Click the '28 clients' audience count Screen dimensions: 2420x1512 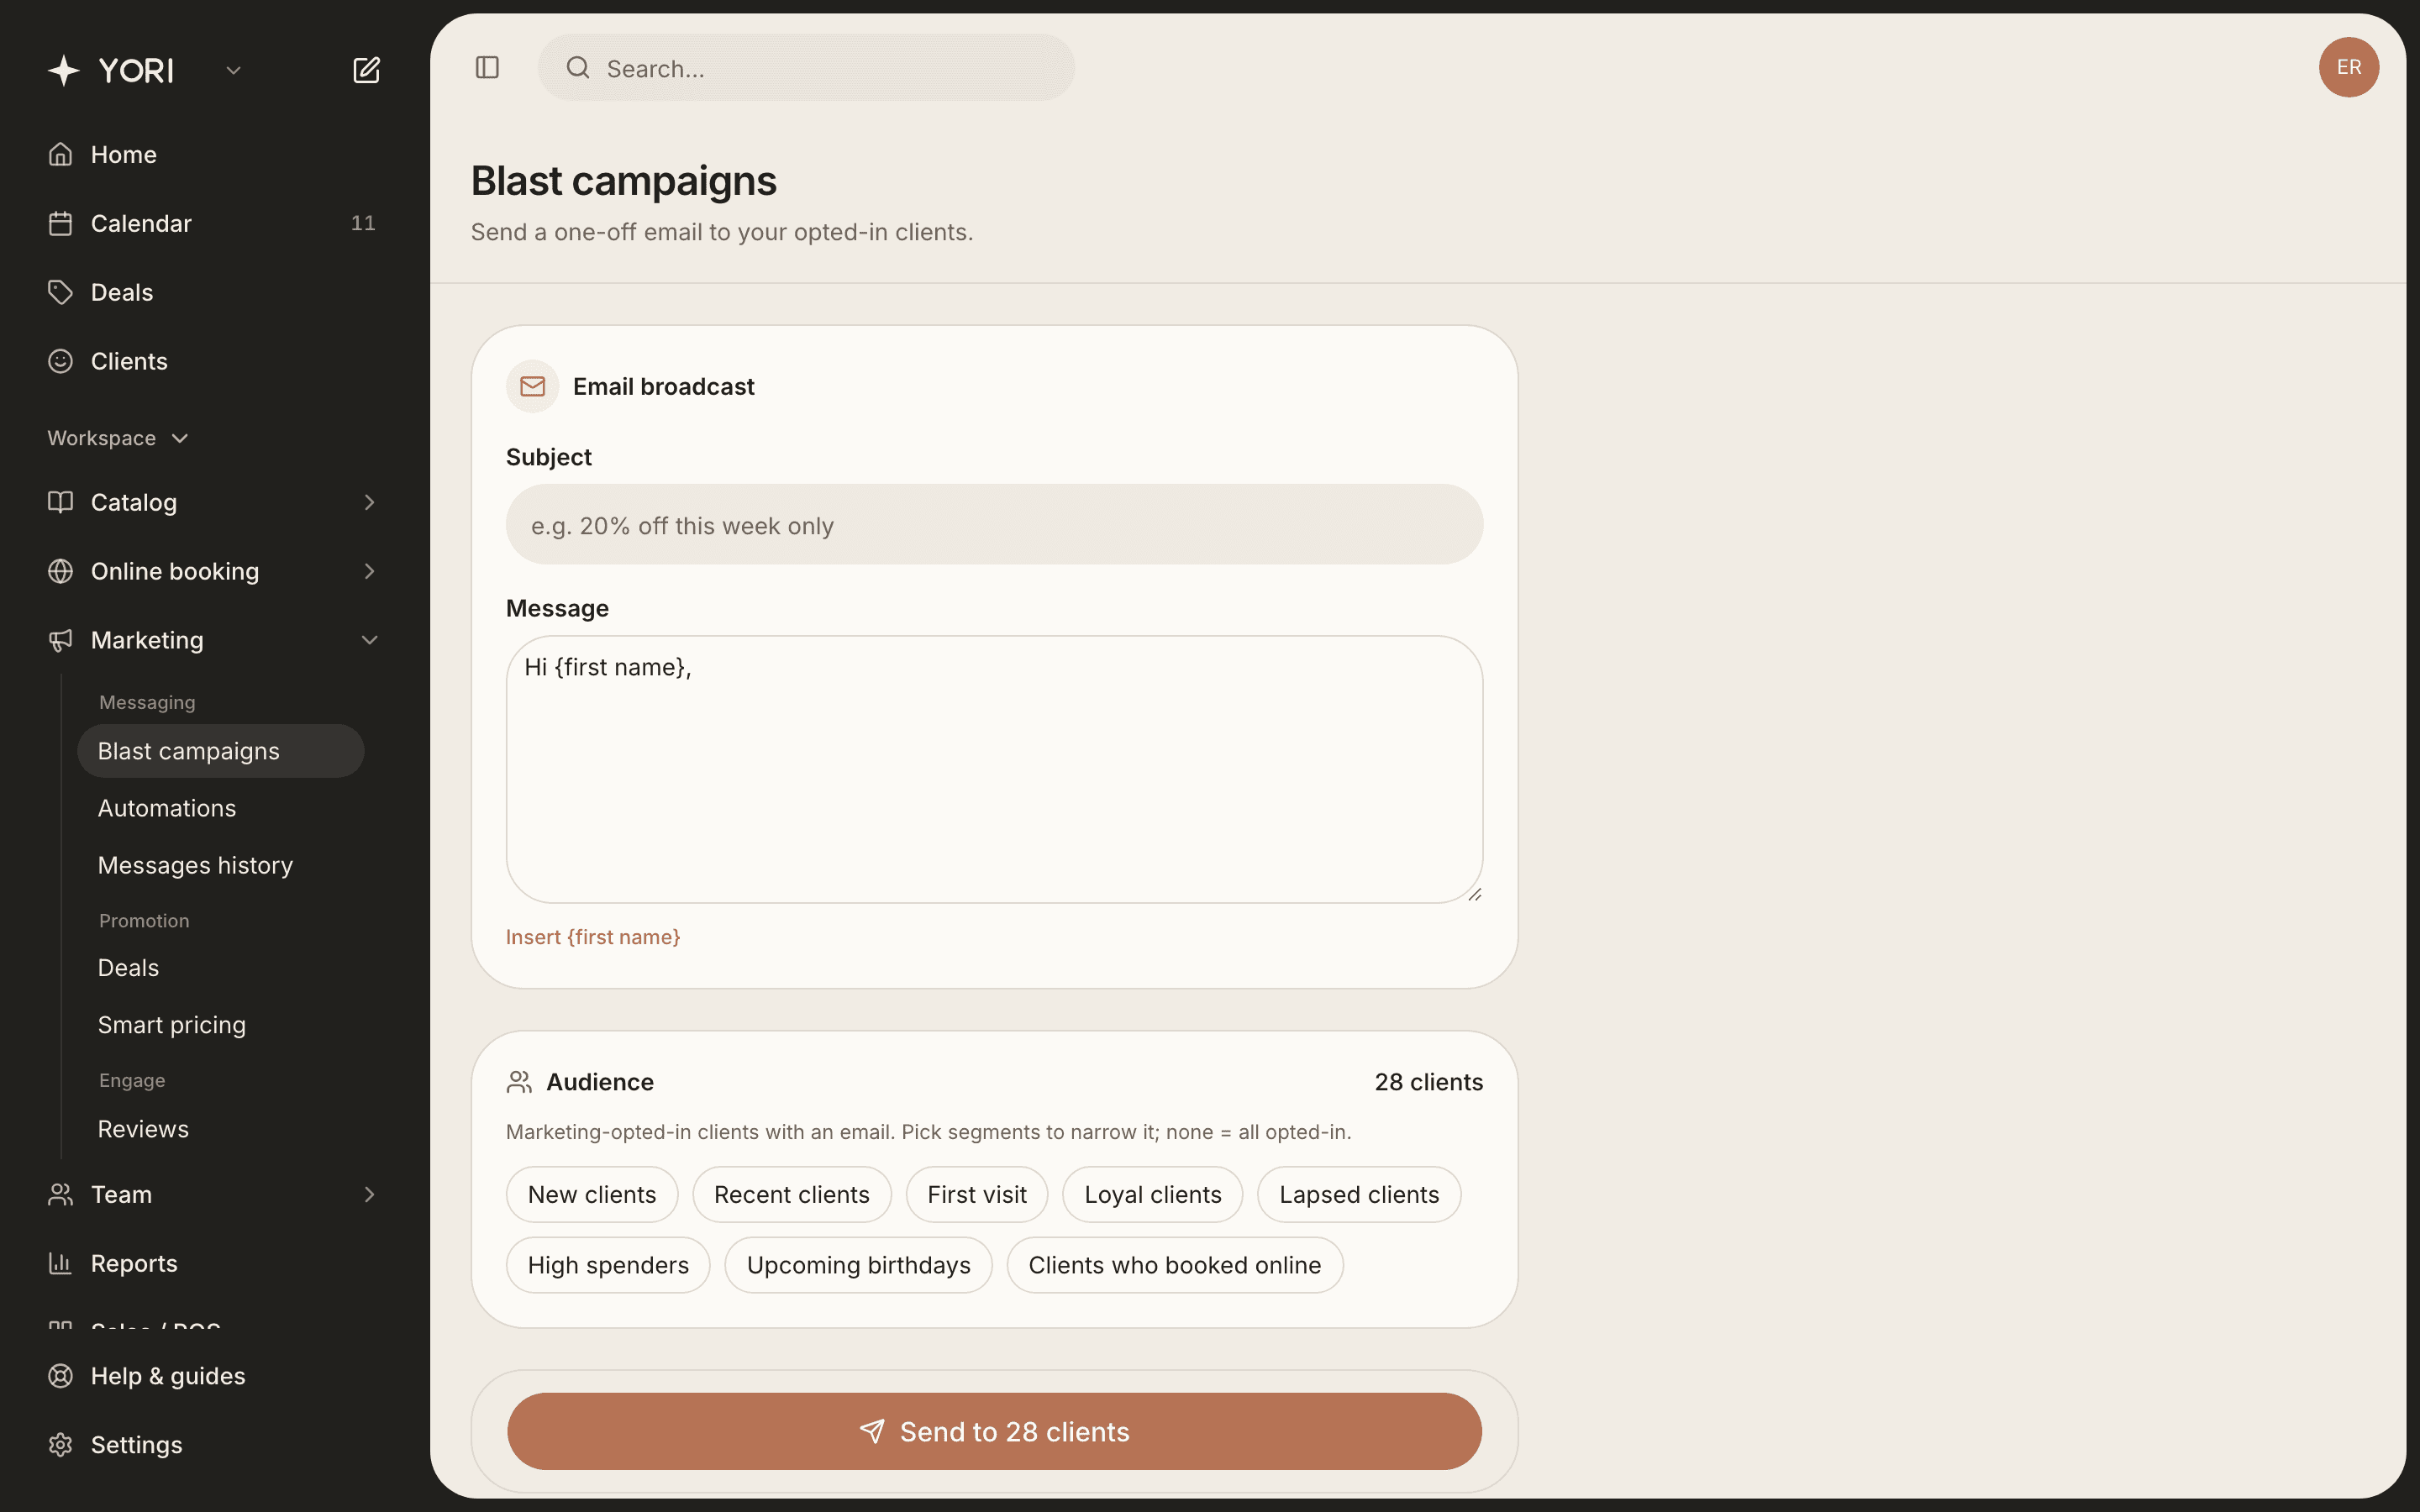tap(1428, 1082)
